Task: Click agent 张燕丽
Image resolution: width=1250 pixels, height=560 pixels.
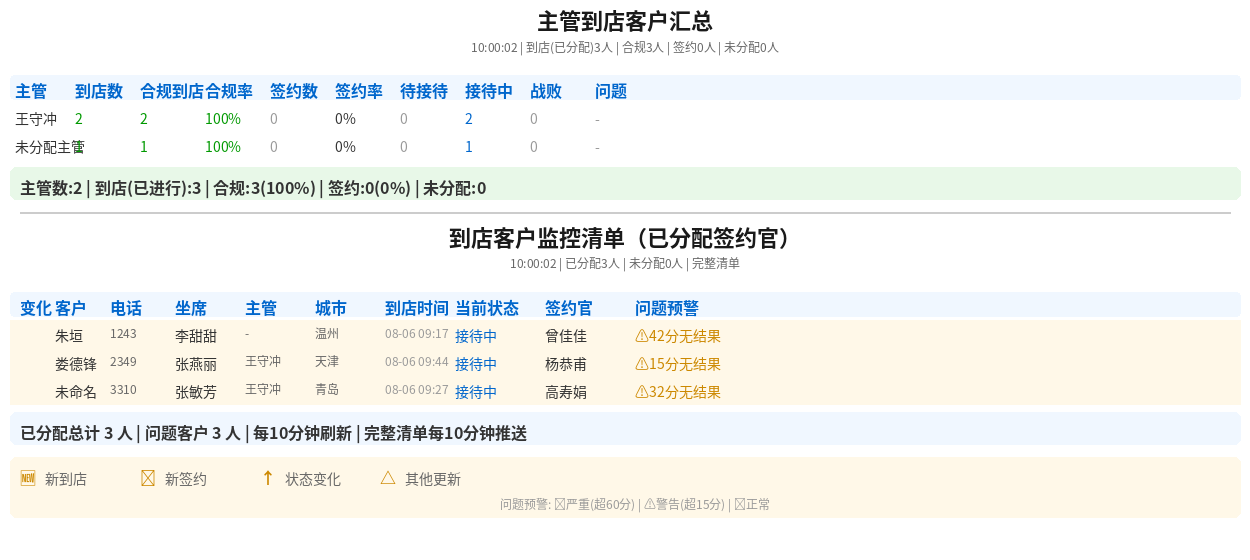Action: tap(196, 364)
